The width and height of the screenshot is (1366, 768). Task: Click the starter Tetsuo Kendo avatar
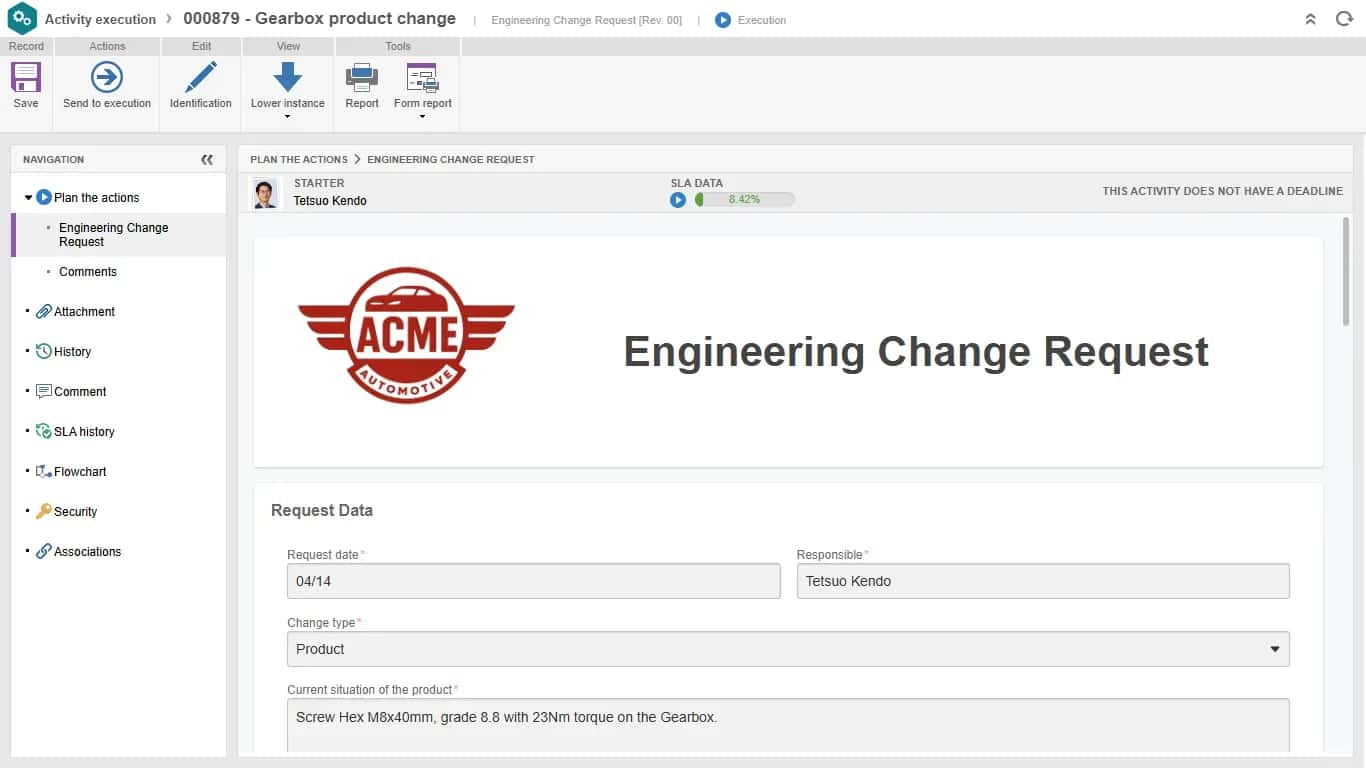265,194
